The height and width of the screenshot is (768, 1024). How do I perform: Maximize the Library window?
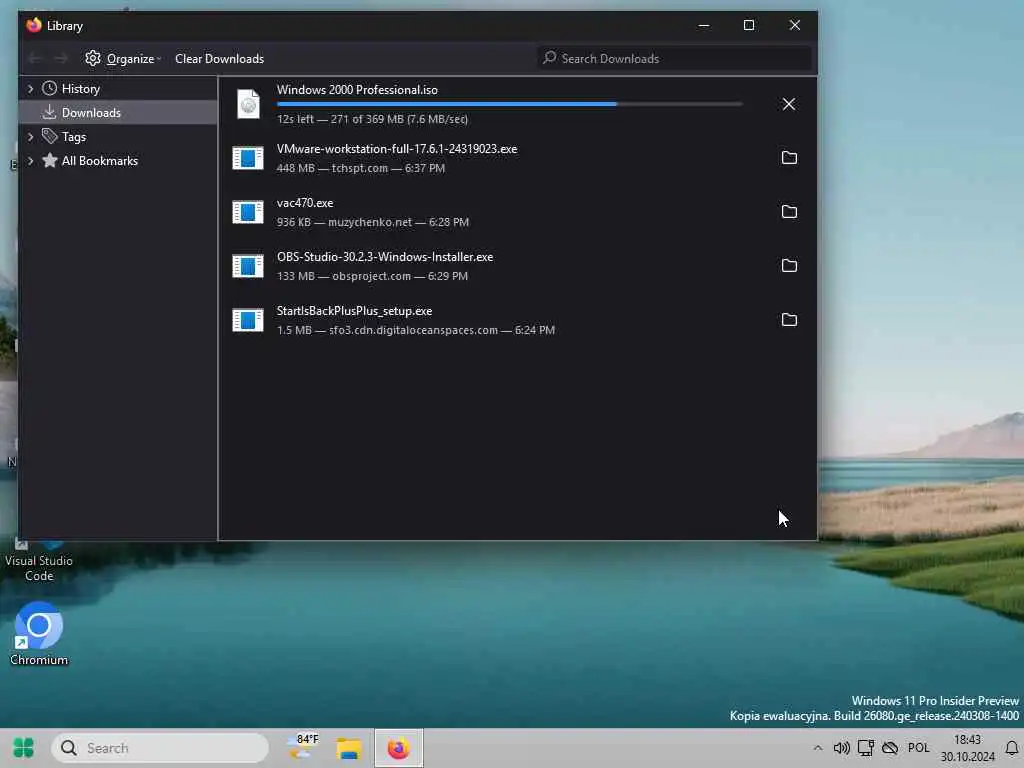(x=749, y=25)
